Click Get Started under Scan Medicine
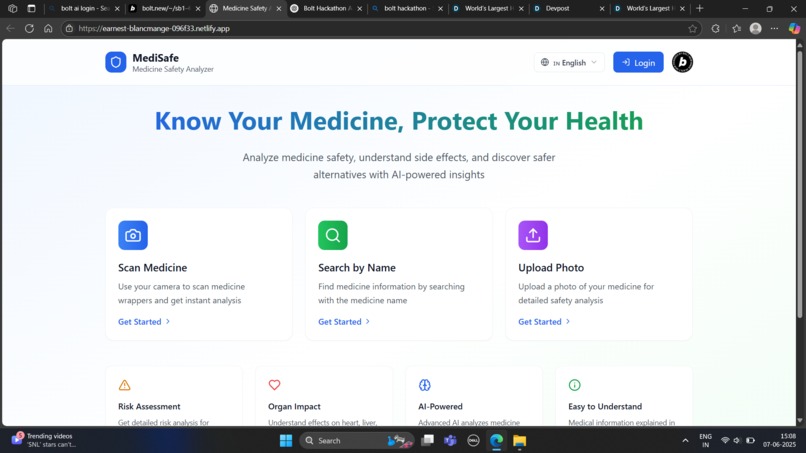The width and height of the screenshot is (806, 453). (x=144, y=321)
